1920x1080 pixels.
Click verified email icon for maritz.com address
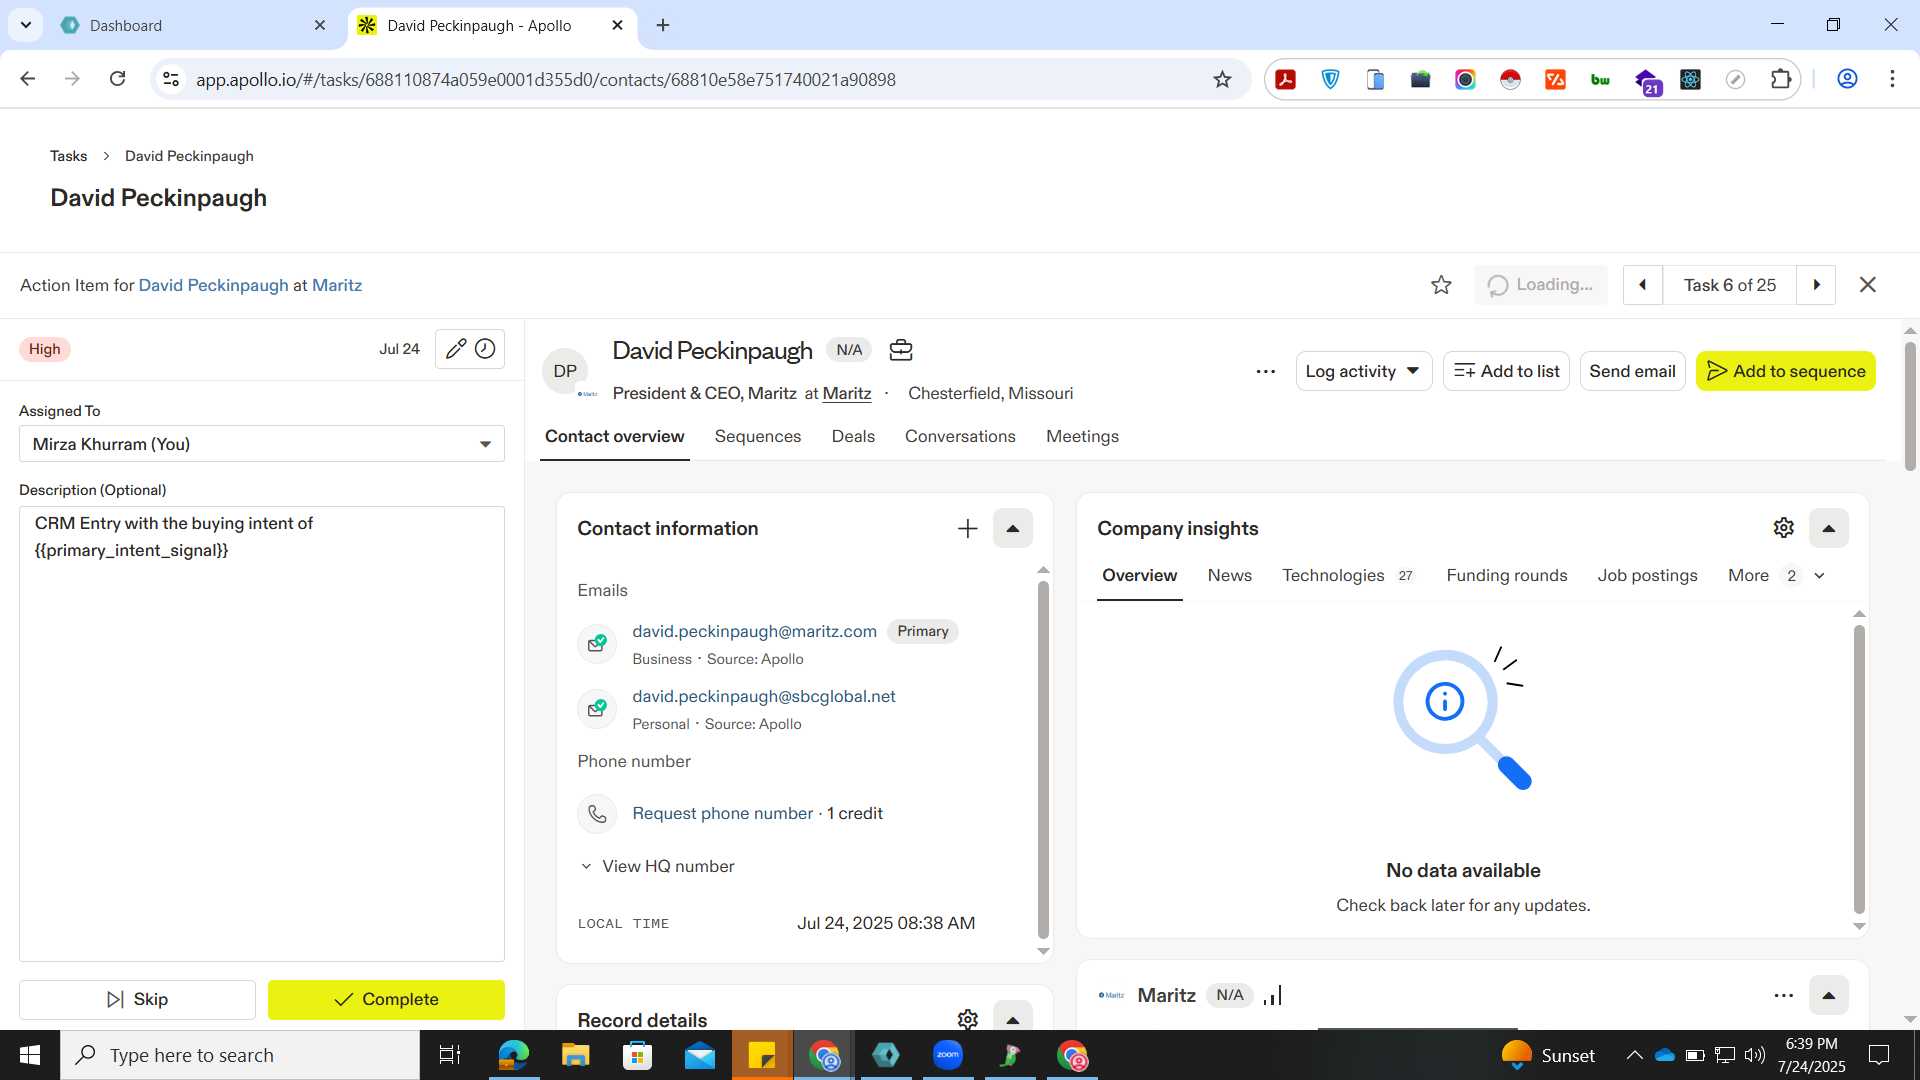597,643
